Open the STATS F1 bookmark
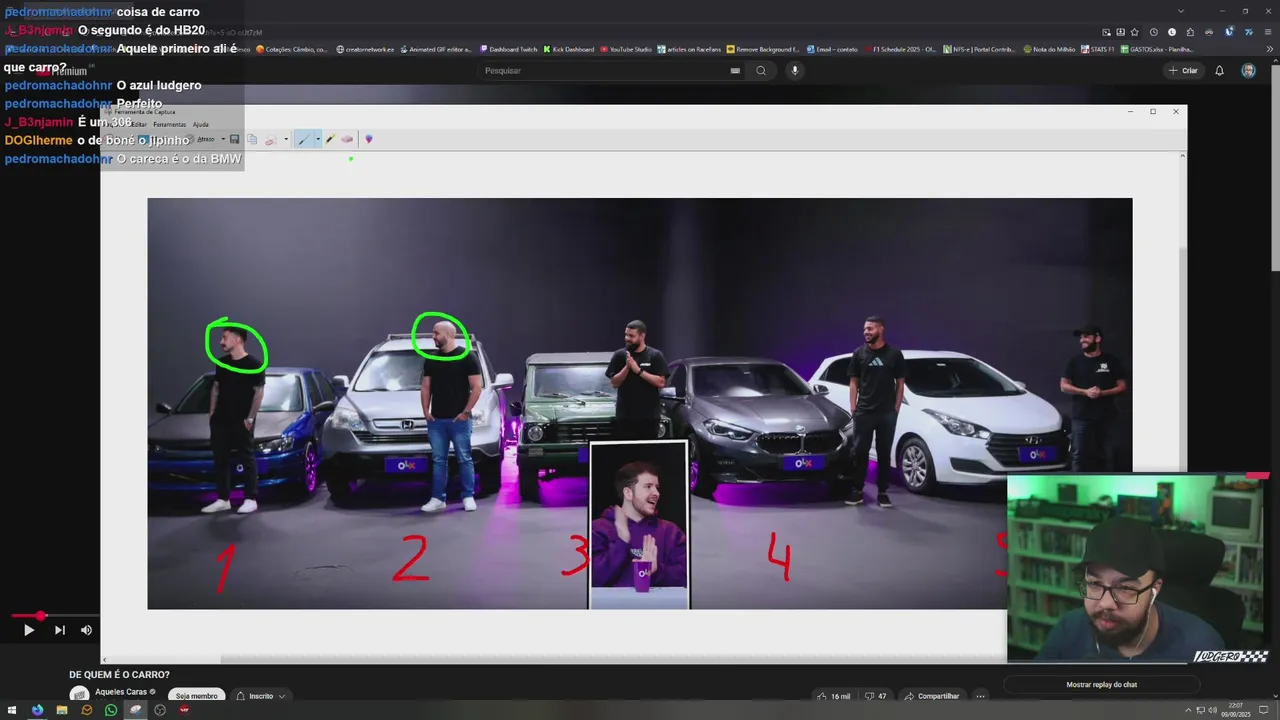Image resolution: width=1280 pixels, height=720 pixels. pos(1097,49)
